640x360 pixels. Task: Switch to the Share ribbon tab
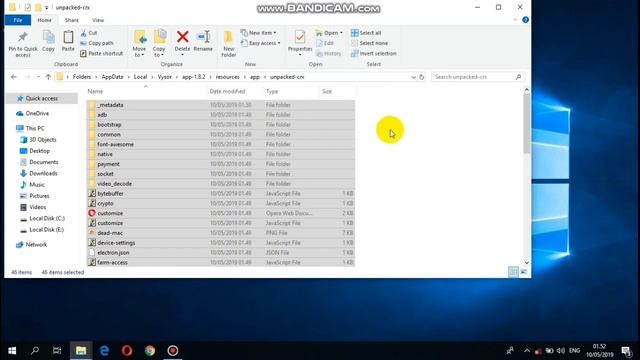click(72, 20)
